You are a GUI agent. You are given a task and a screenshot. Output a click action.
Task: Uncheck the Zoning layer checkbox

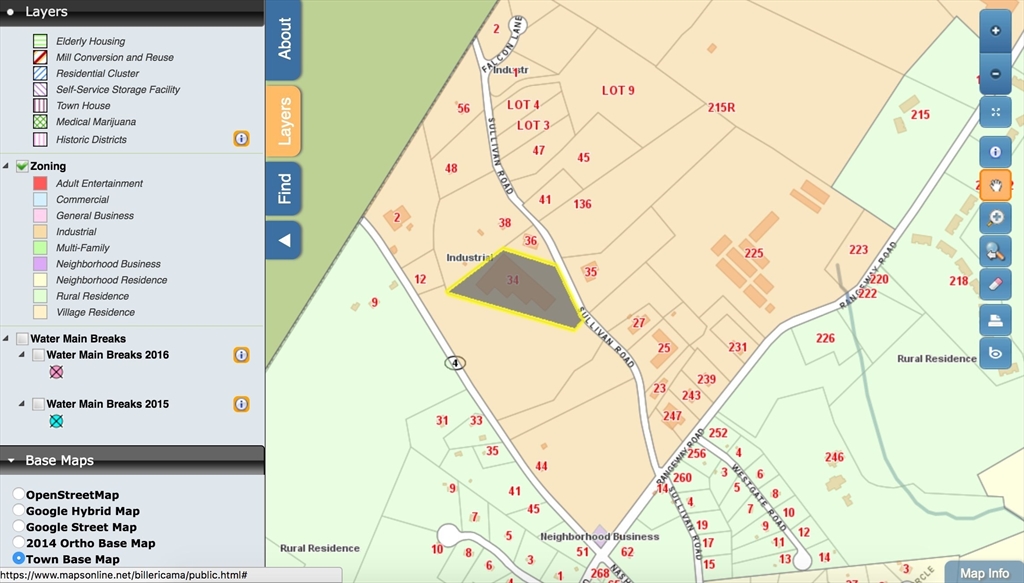(22, 166)
